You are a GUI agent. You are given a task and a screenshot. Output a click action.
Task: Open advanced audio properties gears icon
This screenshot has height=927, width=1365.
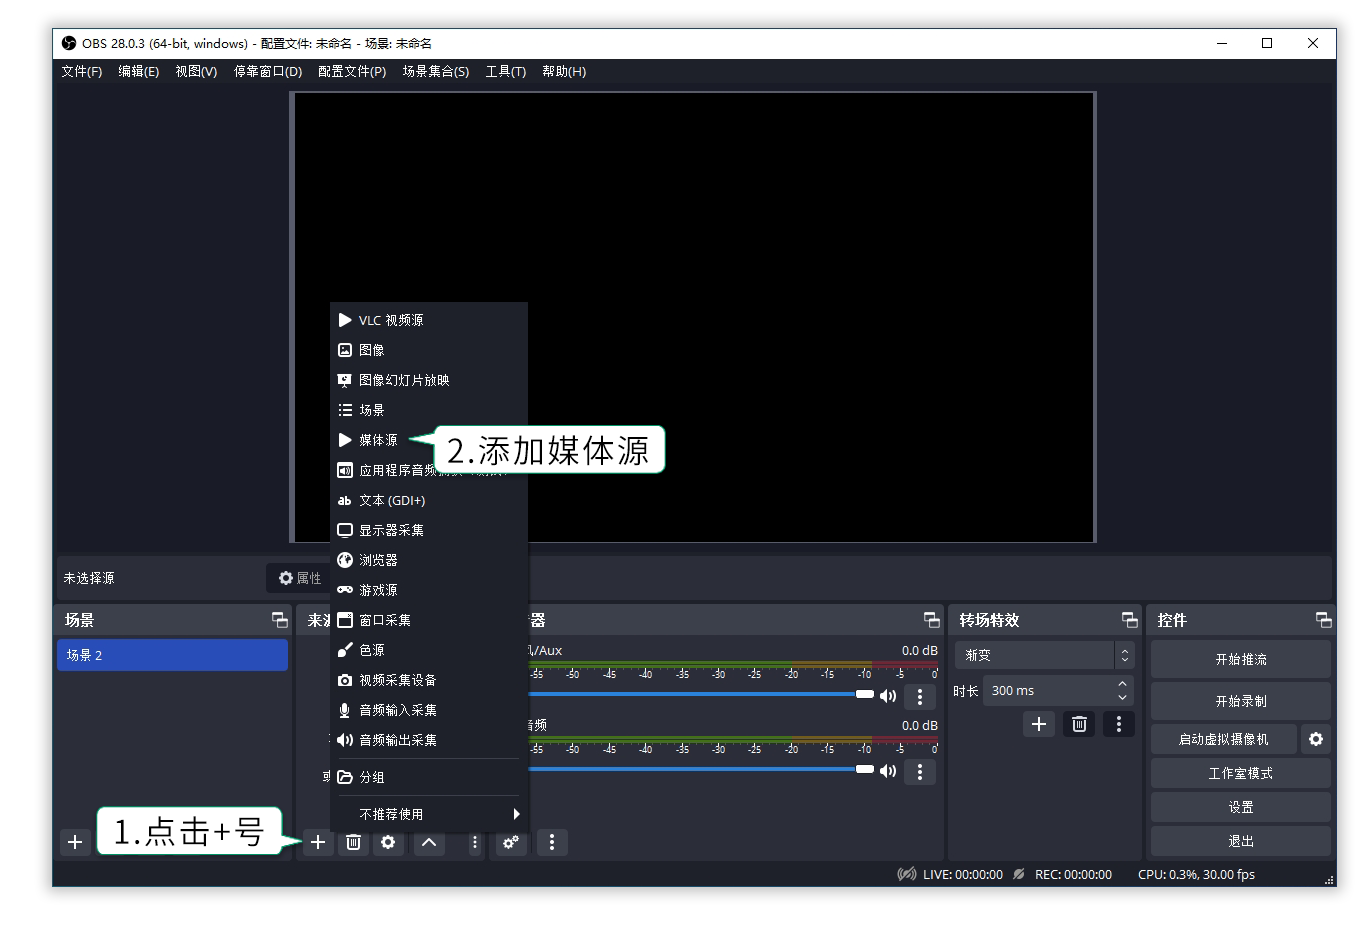point(511,842)
